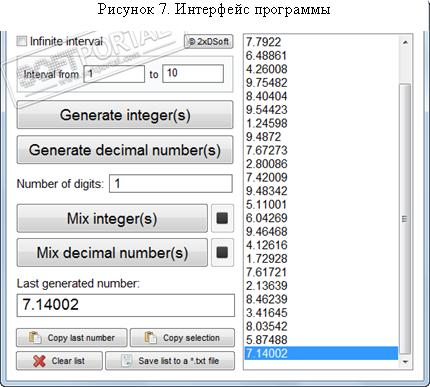Click the scroll down arrow of the list

[405, 362]
